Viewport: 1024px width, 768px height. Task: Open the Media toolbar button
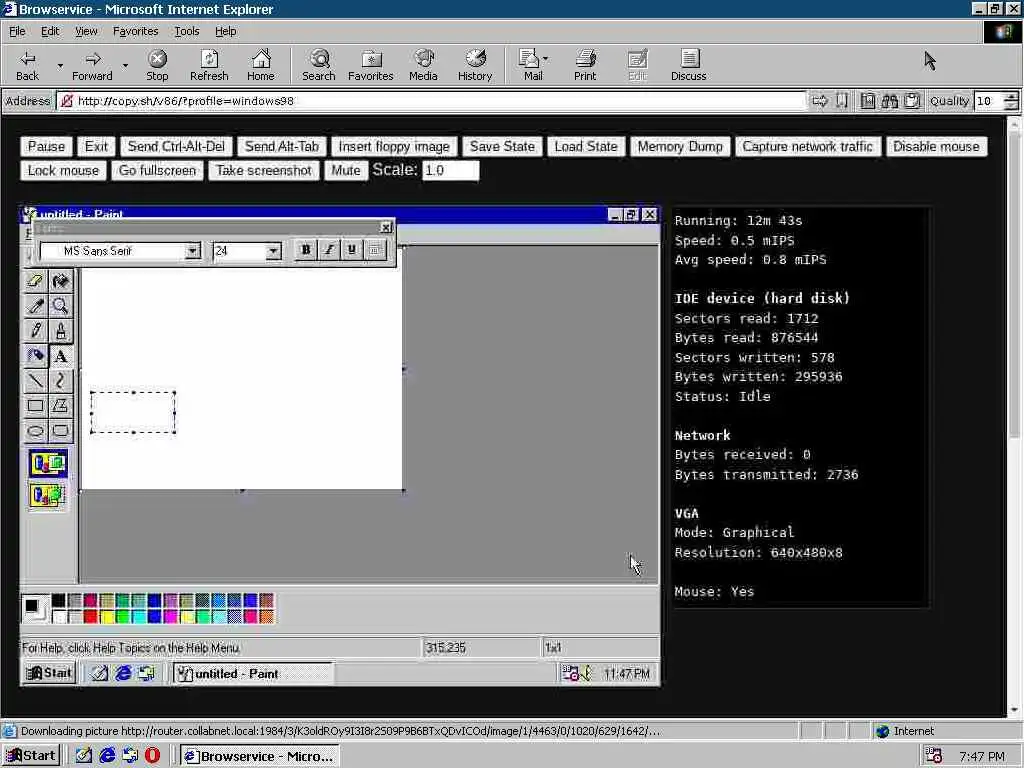(423, 65)
